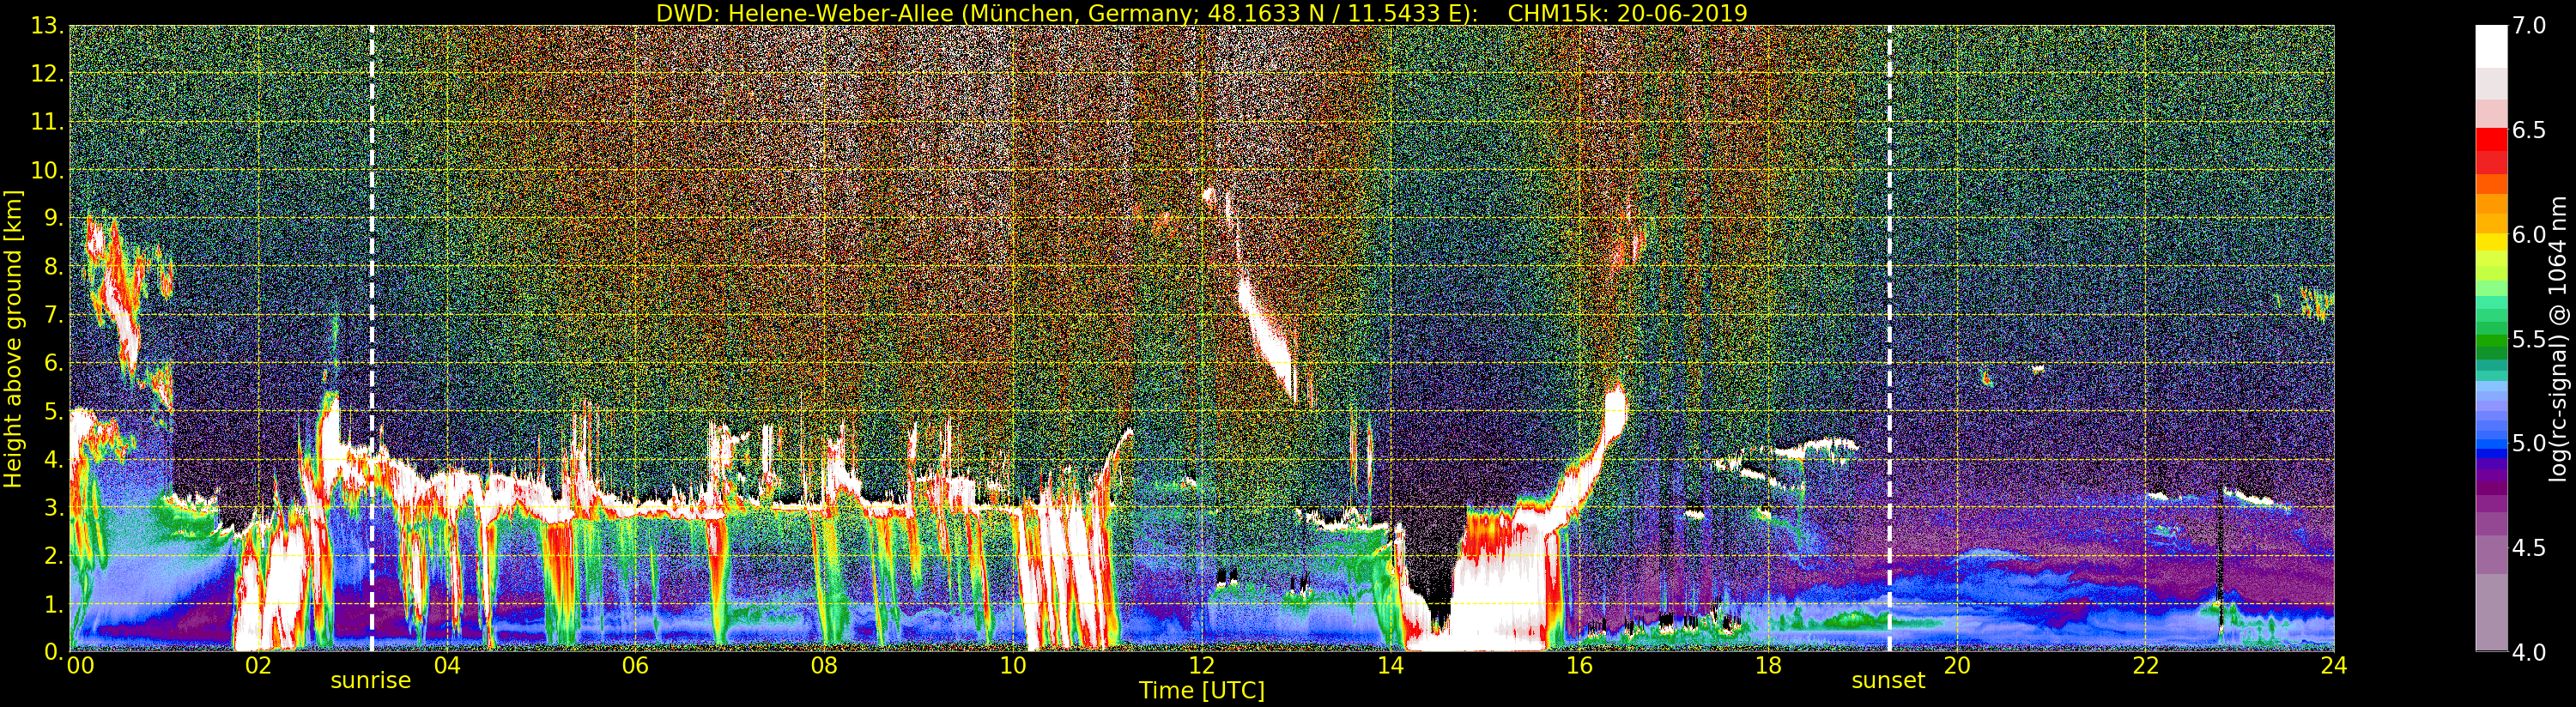Image resolution: width=2576 pixels, height=707 pixels.
Task: Click the '5.0' colorbar tick label
Action: click(2529, 443)
